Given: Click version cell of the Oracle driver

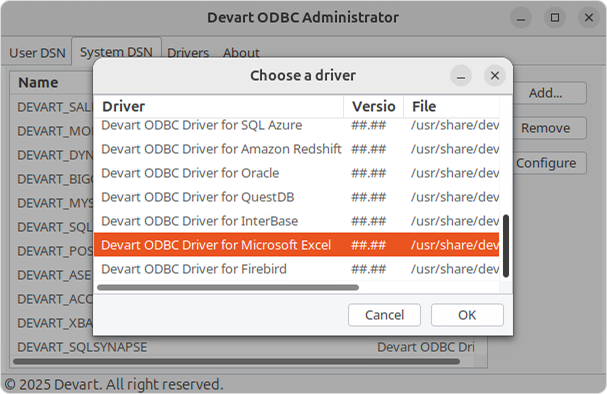Looking at the screenshot, I should [369, 173].
